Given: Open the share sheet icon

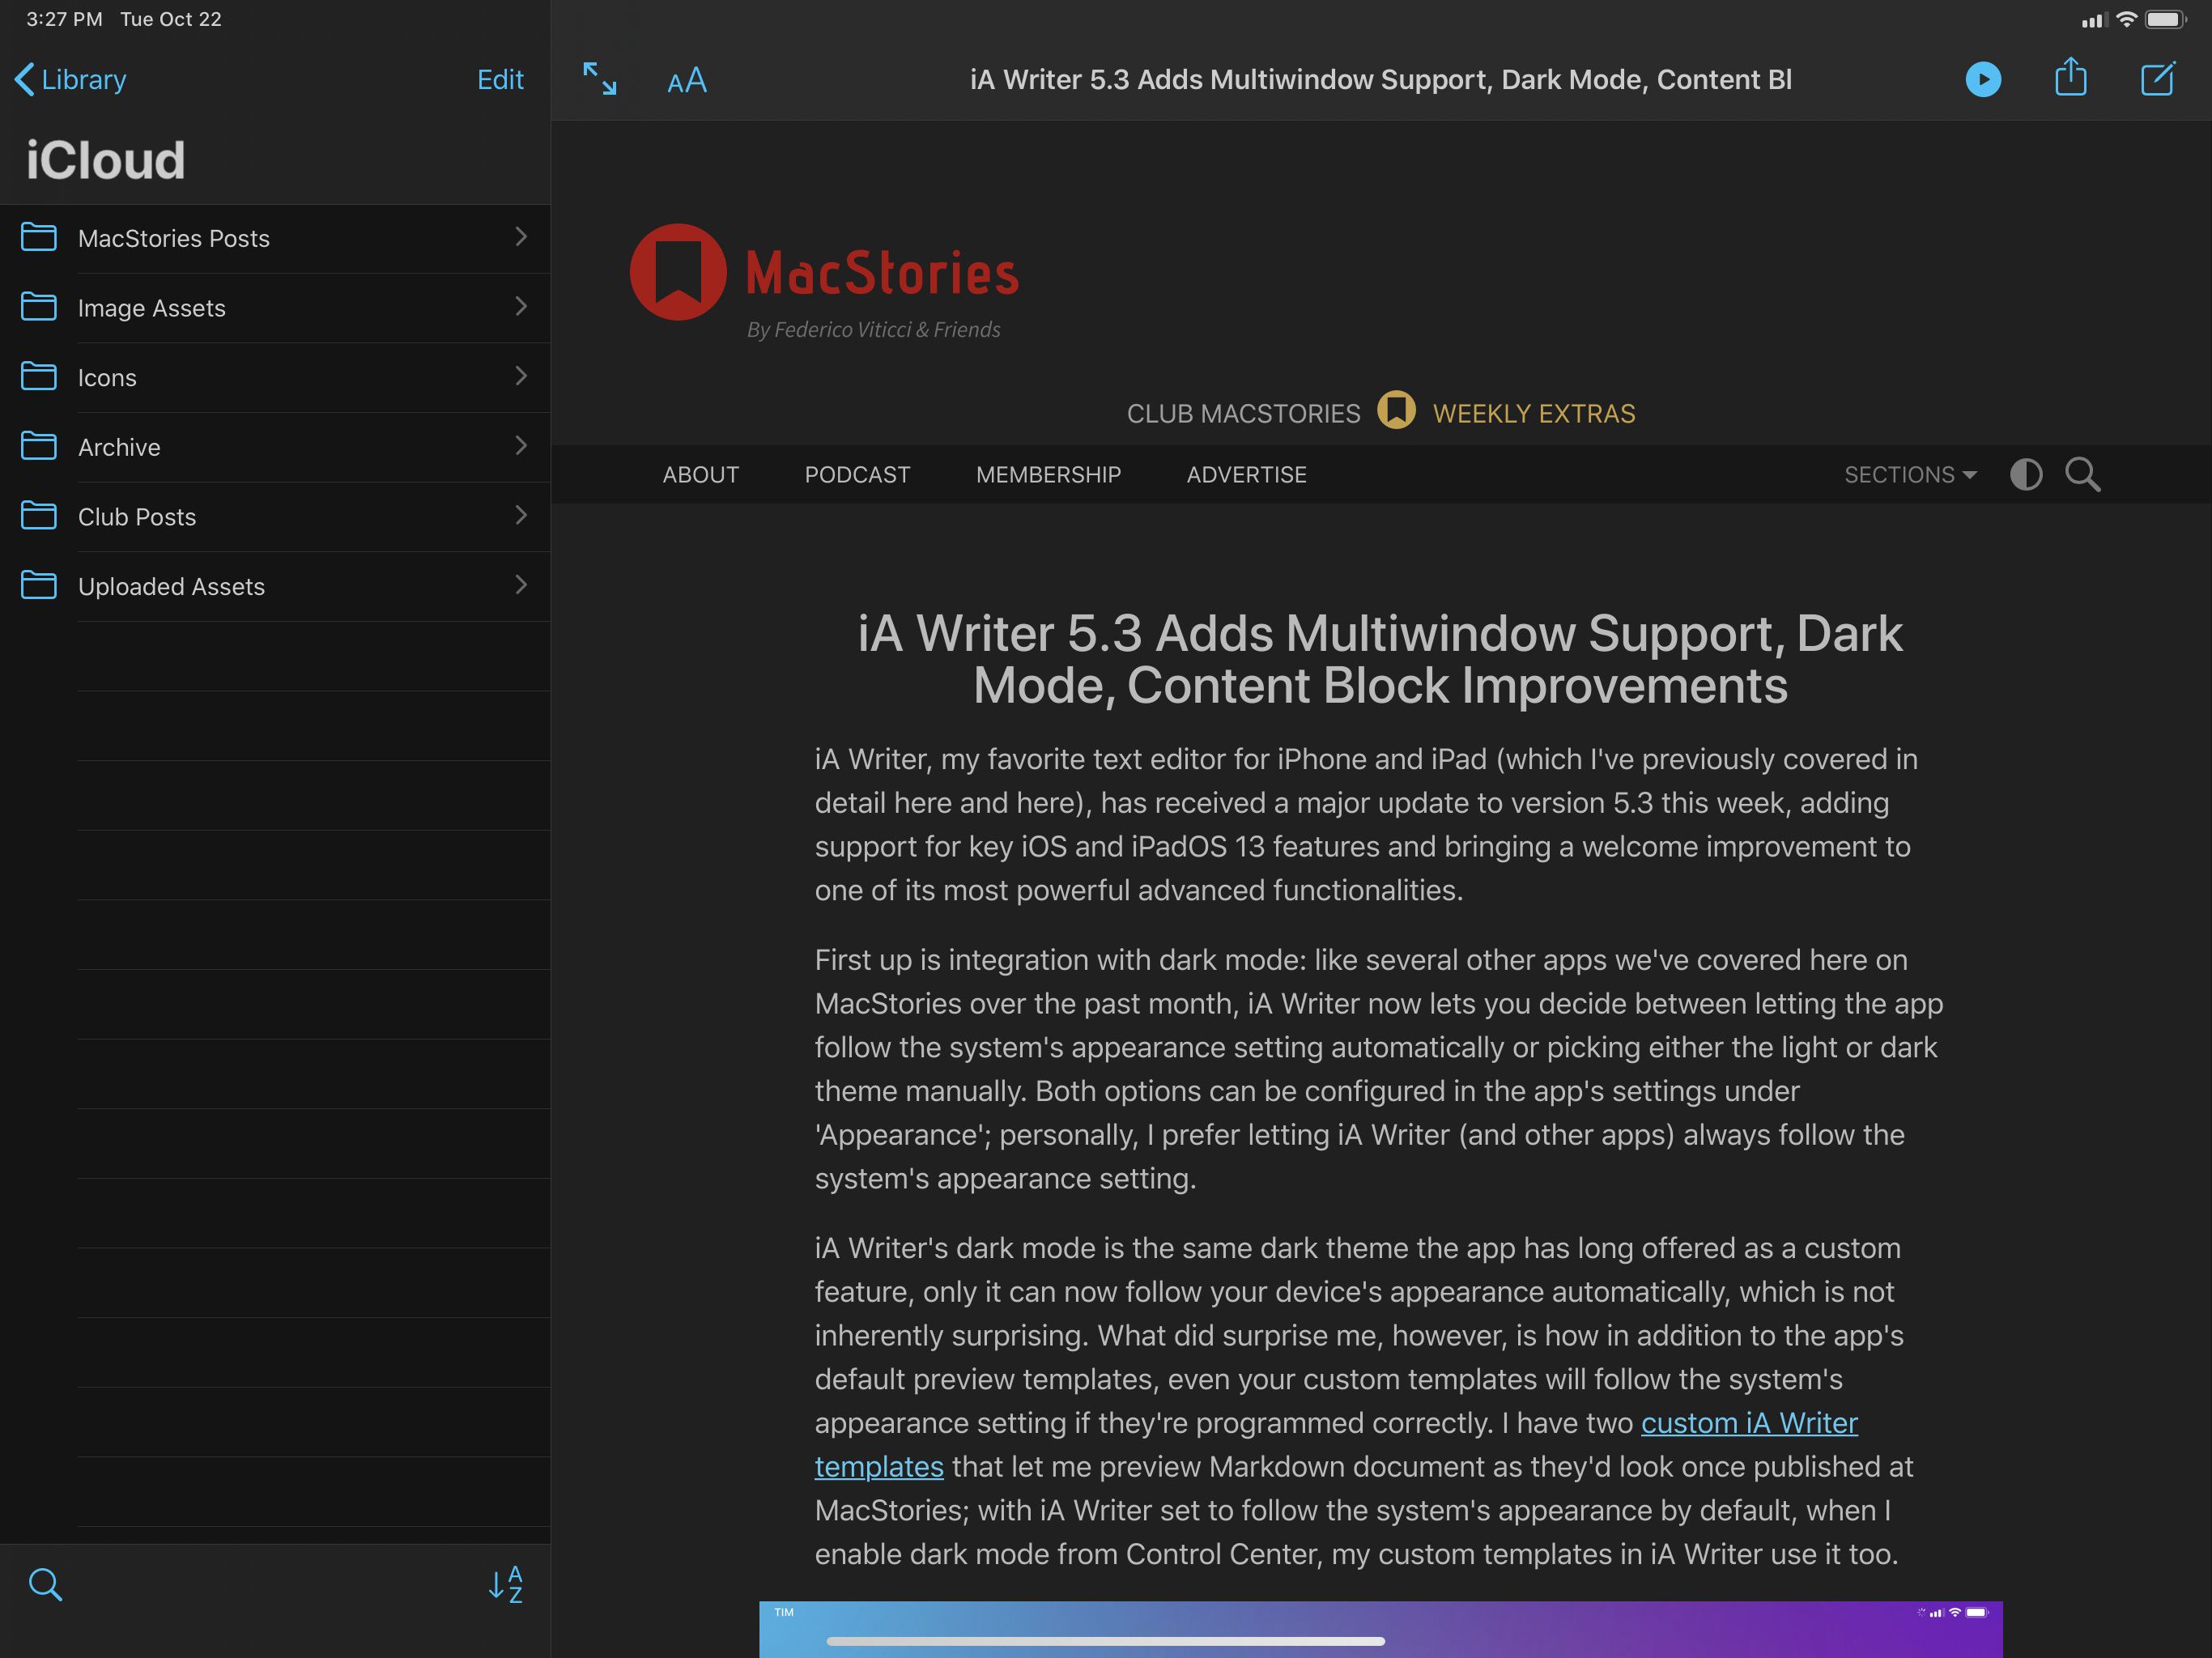Looking at the screenshot, I should click(x=2070, y=77).
